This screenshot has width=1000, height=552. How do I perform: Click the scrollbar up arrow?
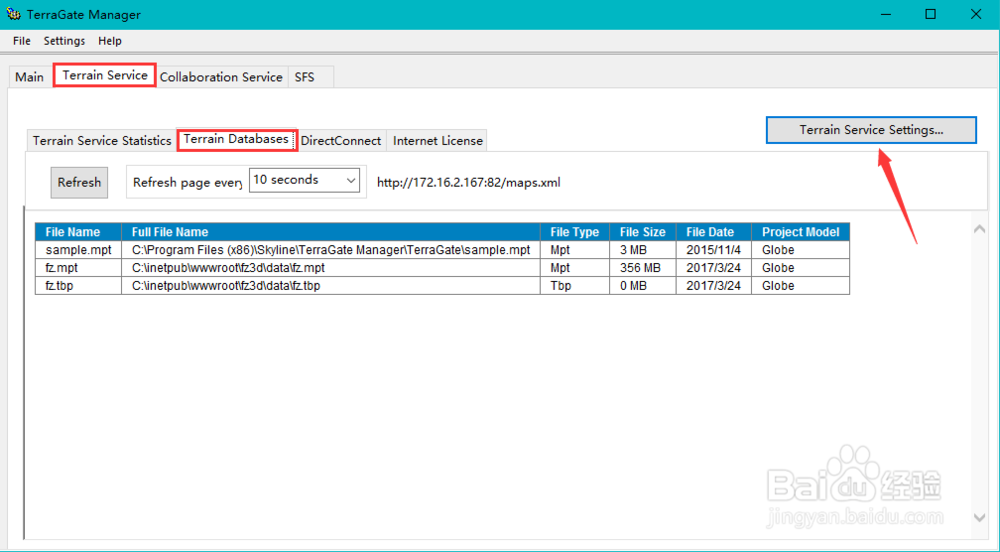[x=980, y=229]
